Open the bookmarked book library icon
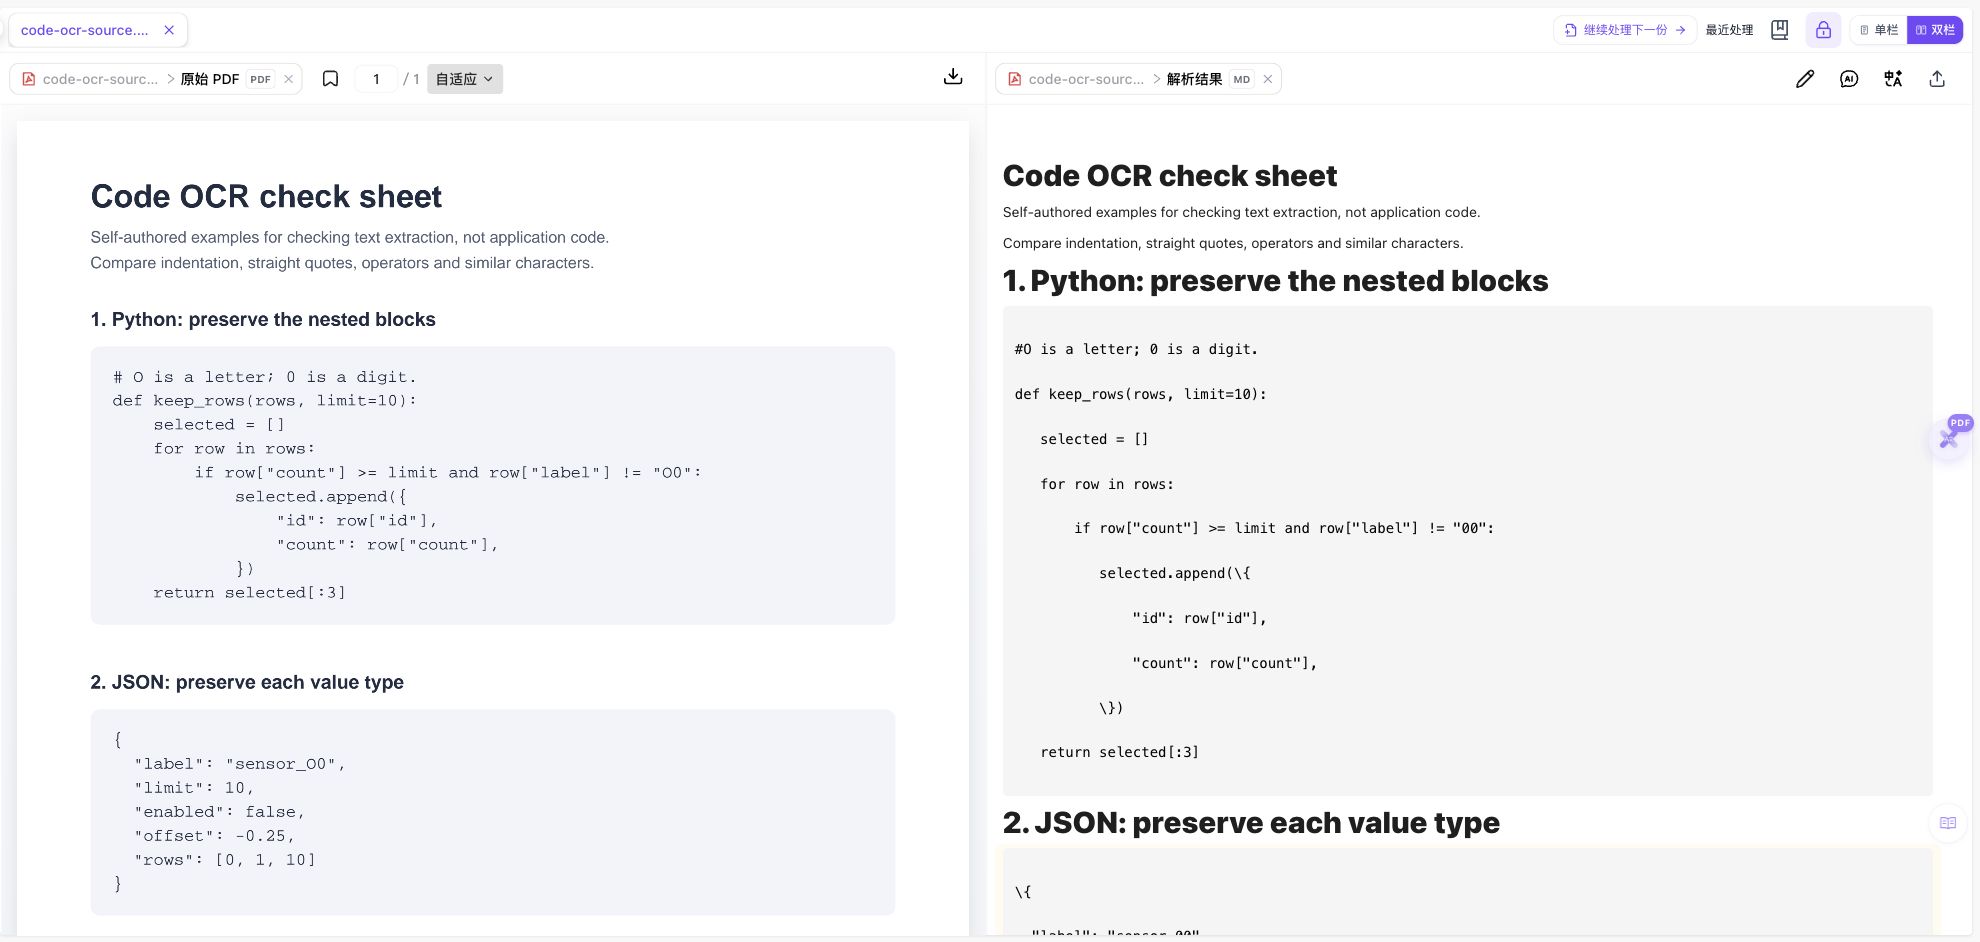 [x=1780, y=30]
